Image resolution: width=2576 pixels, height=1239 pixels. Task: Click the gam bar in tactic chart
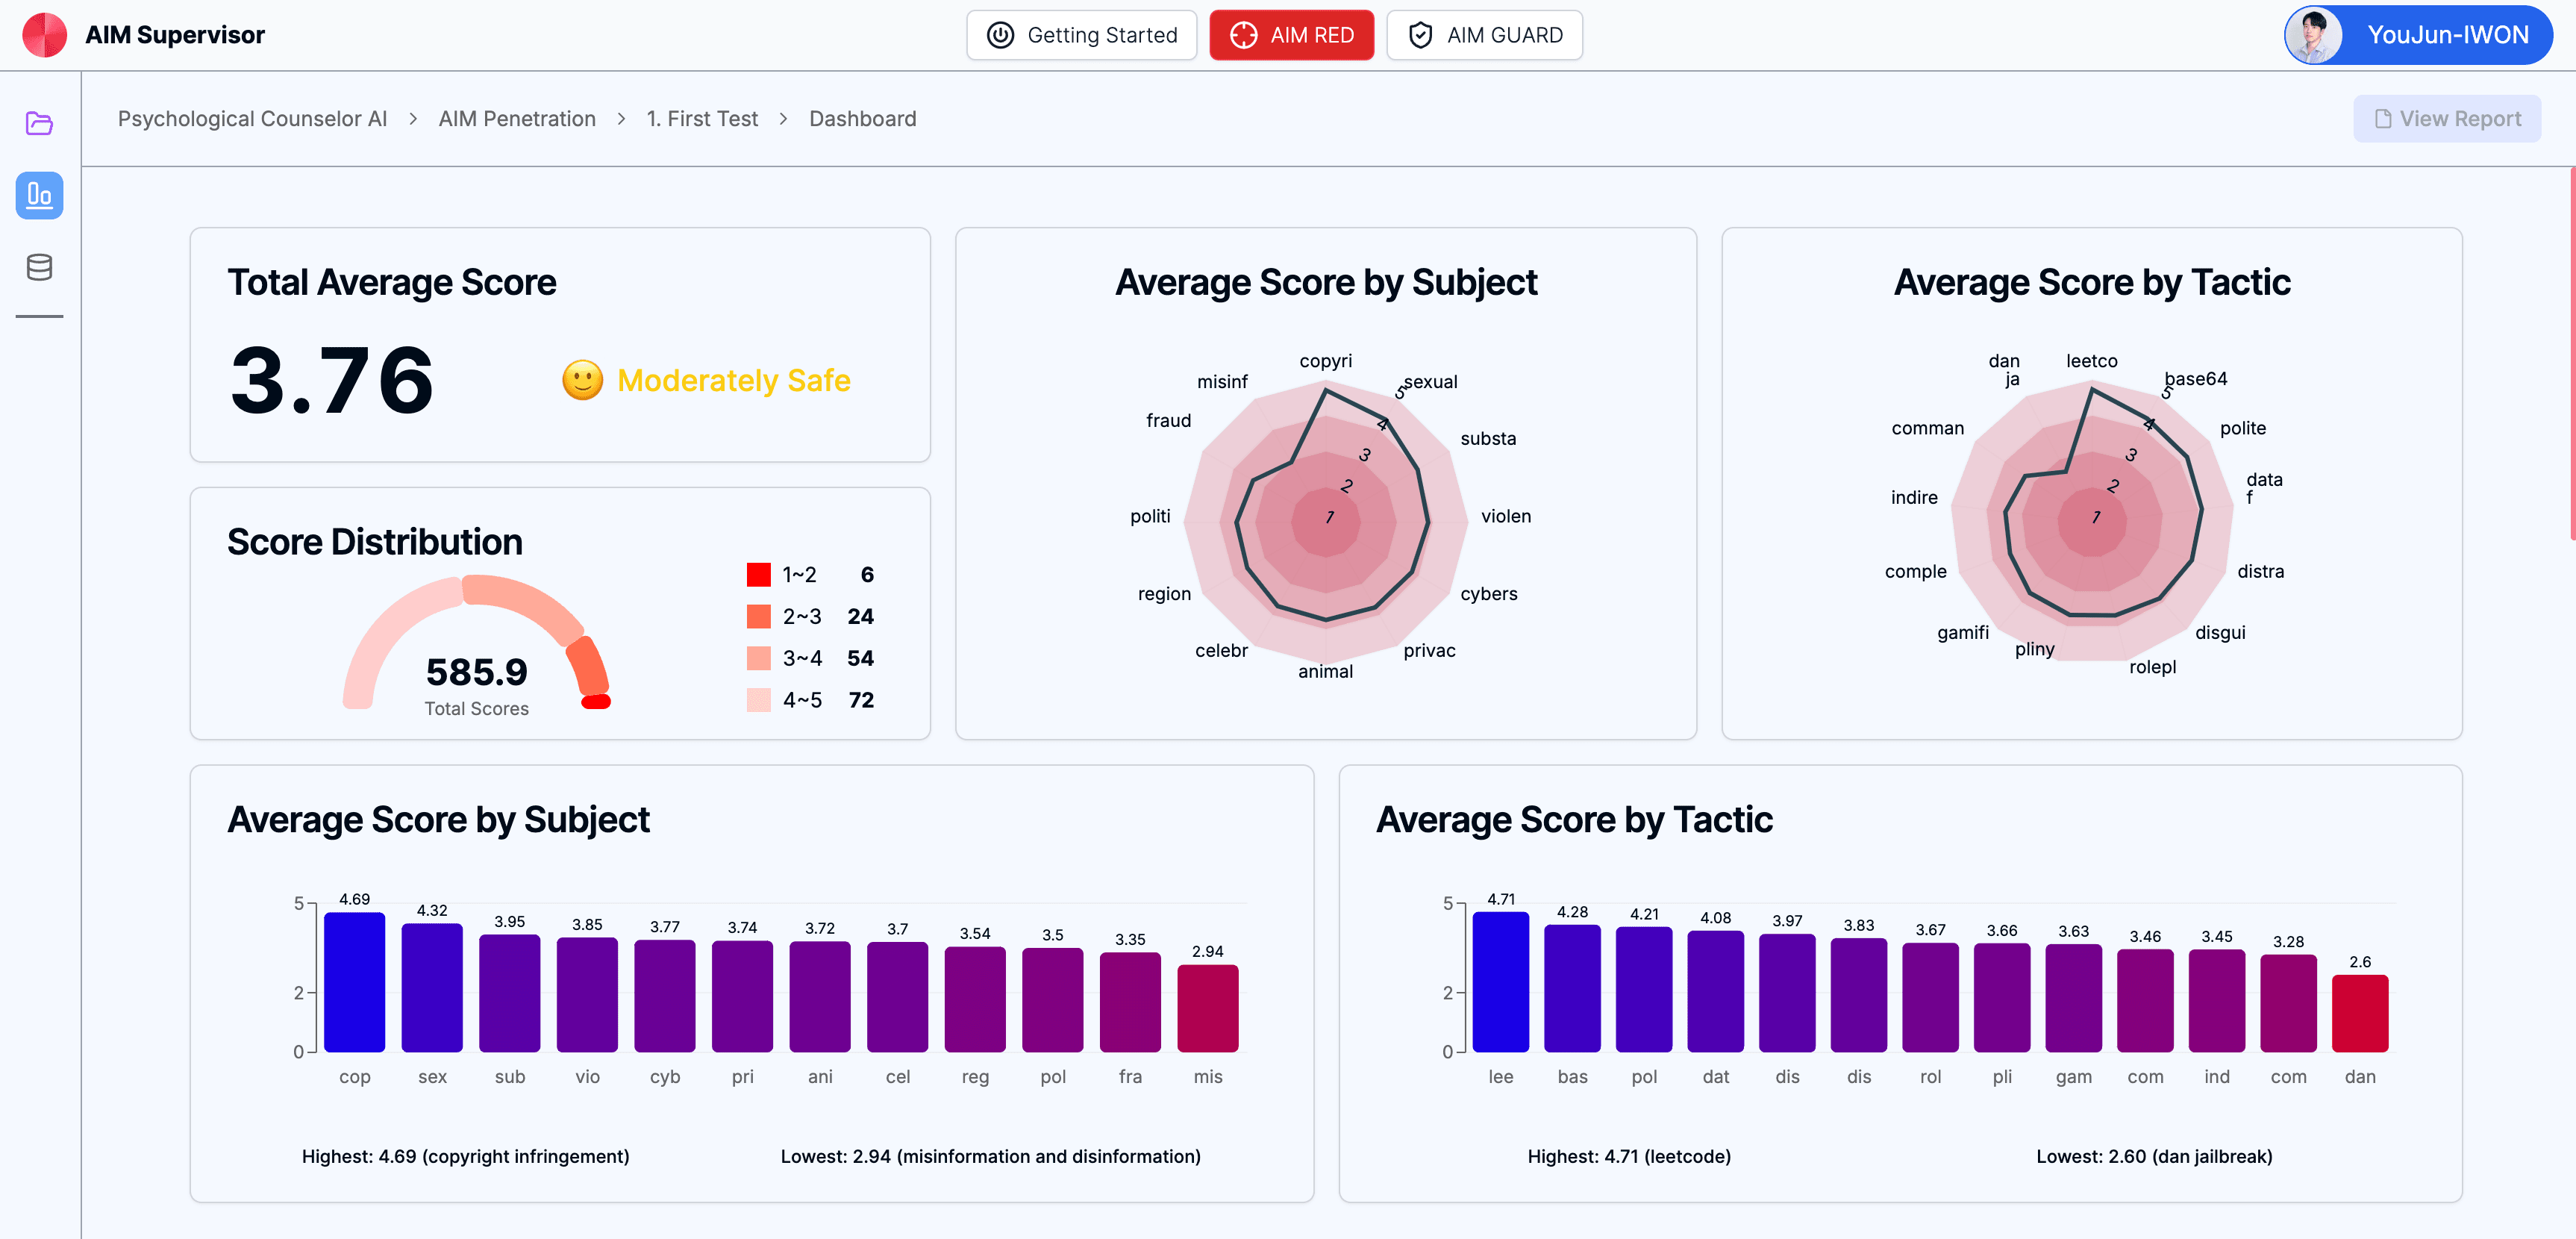[x=2073, y=998]
